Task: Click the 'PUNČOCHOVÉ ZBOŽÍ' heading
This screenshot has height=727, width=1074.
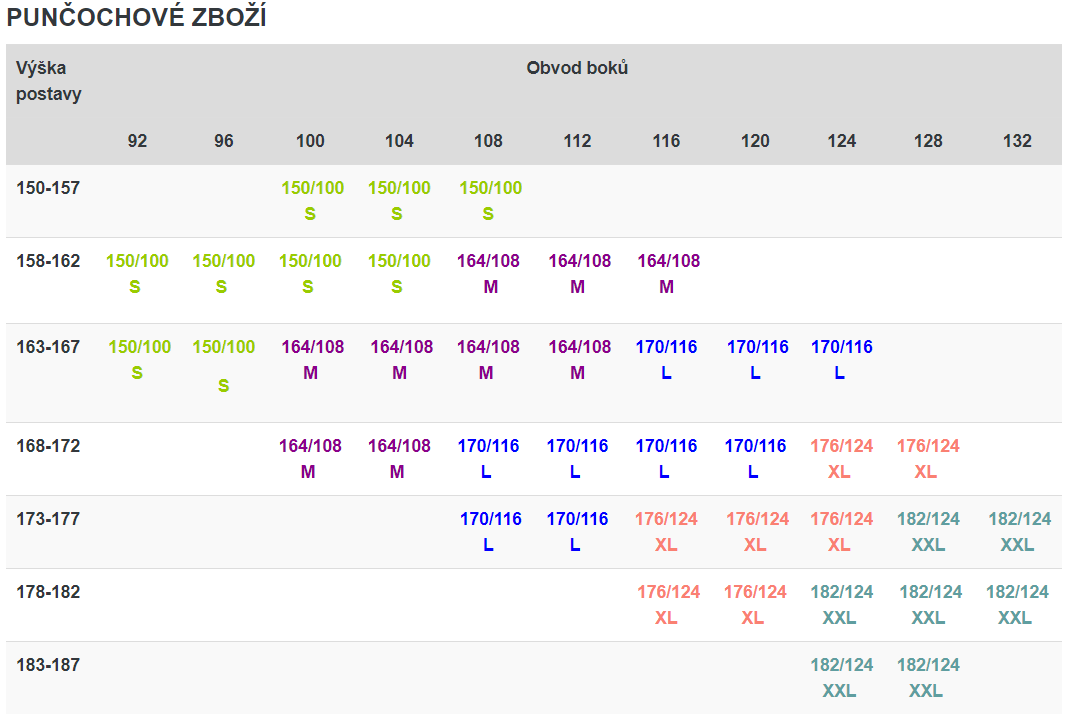Action: (x=137, y=19)
